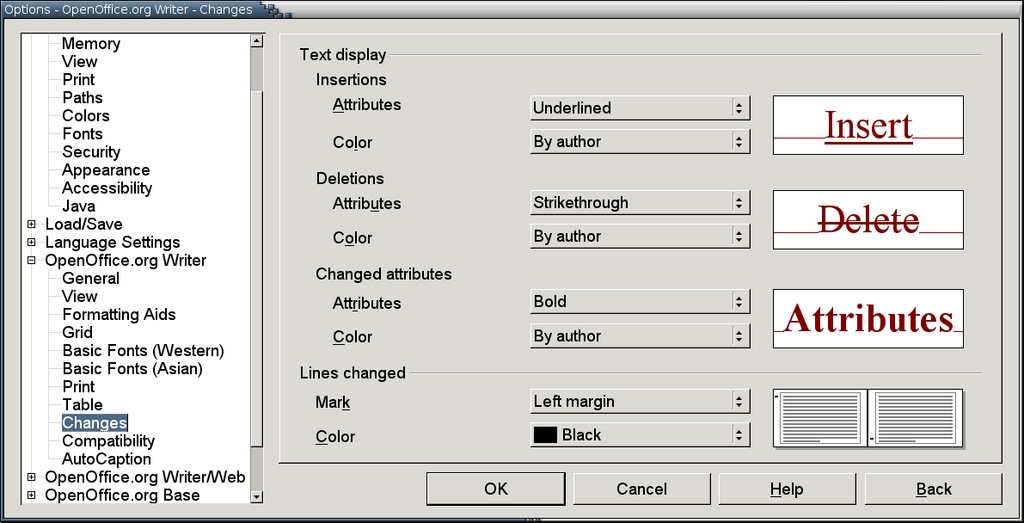Click the Back button
The image size is (1024, 523).
tap(933, 489)
